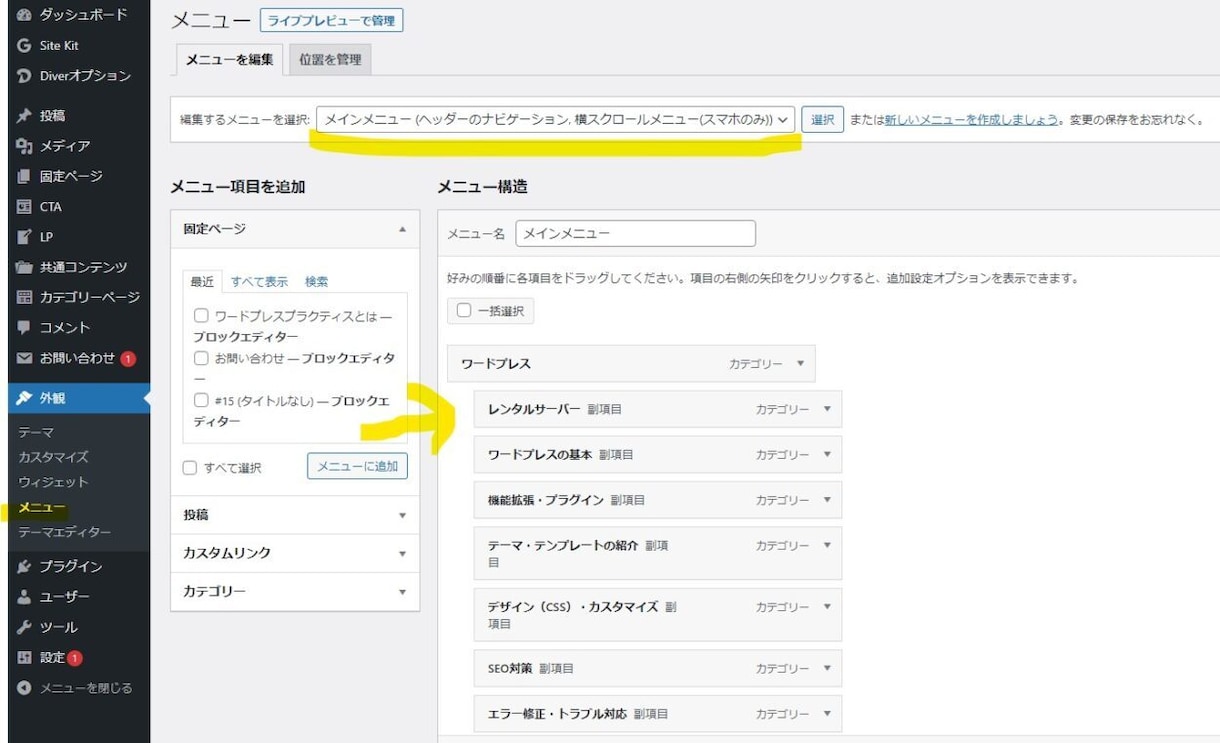Click the お問い合わせ envelope icon

click(x=25, y=358)
